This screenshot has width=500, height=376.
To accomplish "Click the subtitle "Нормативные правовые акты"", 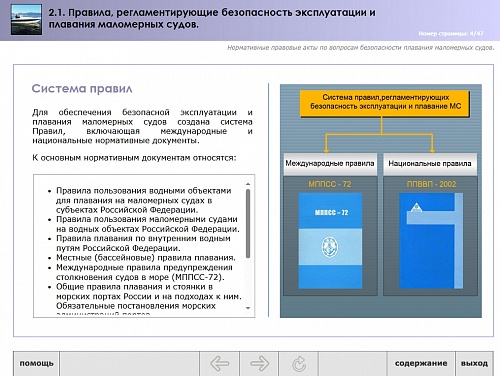I will pos(360,48).
